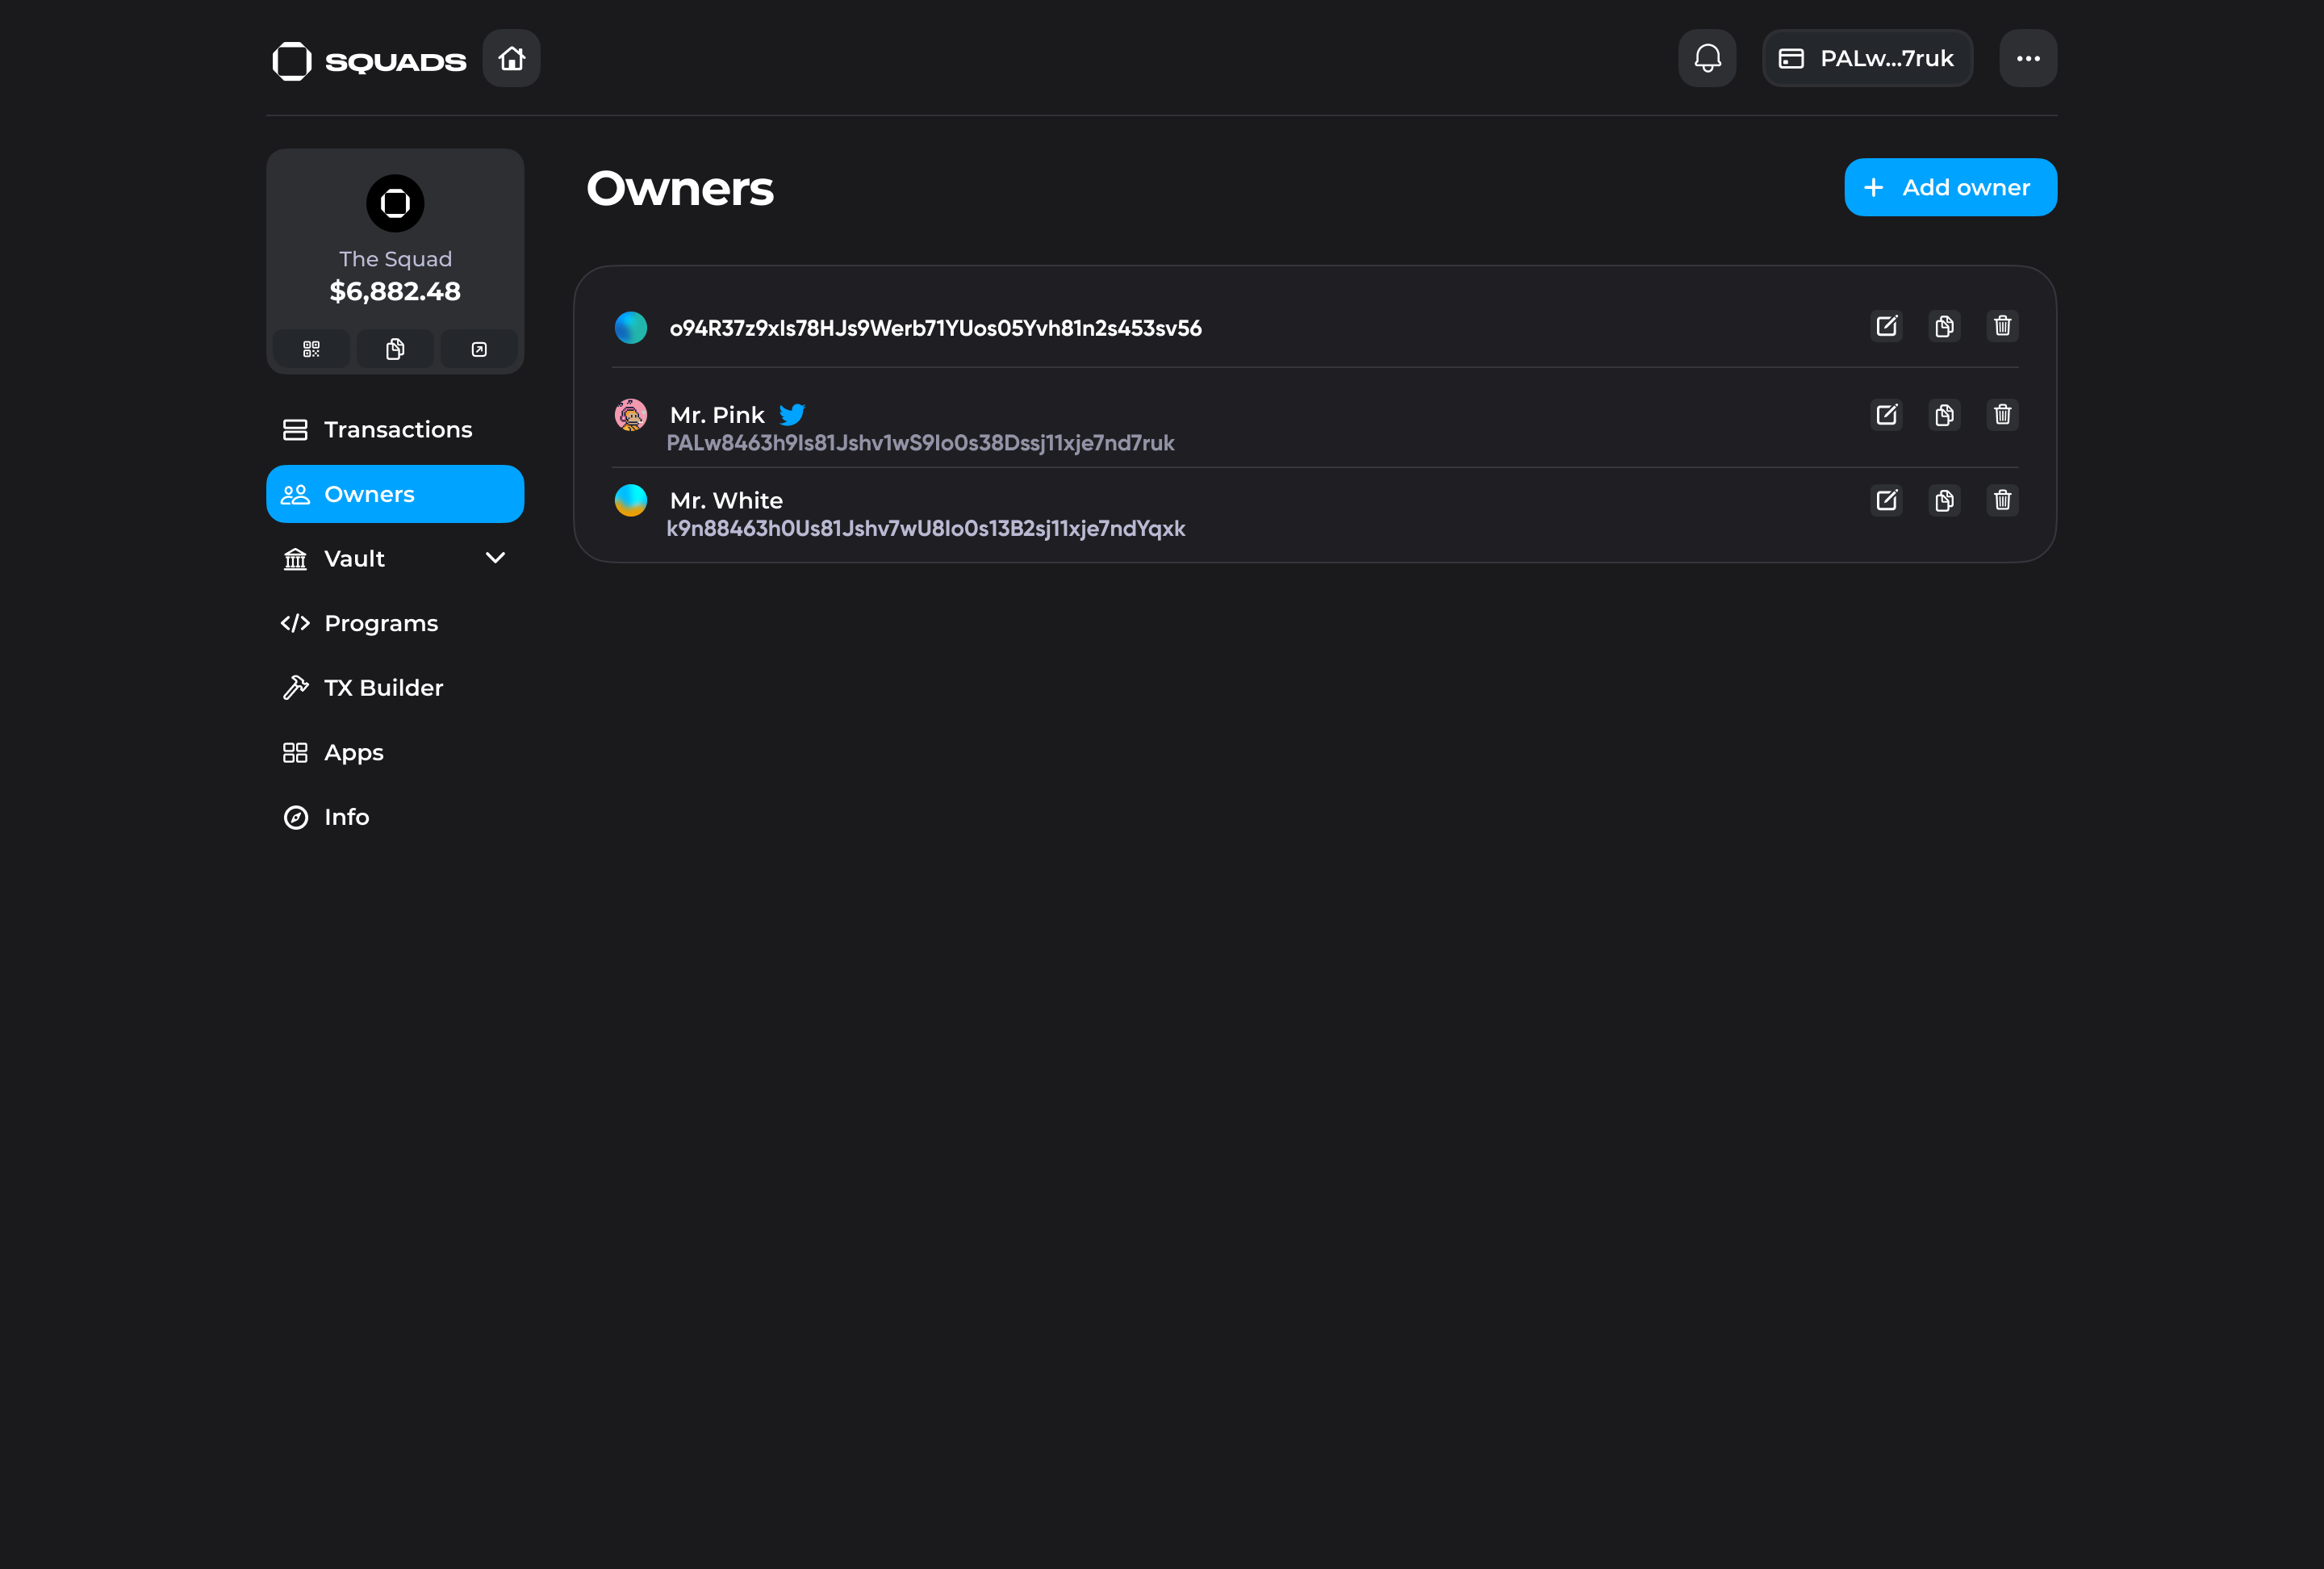Open the notifications bell
Image resolution: width=2324 pixels, height=1569 pixels.
(1707, 58)
